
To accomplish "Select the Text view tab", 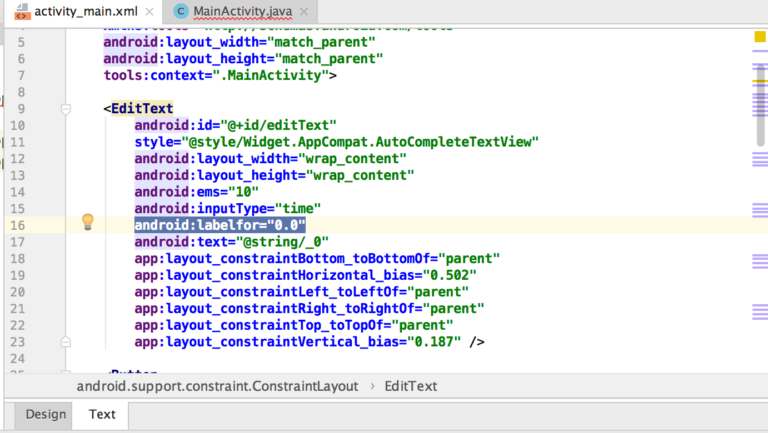I will (x=102, y=414).
